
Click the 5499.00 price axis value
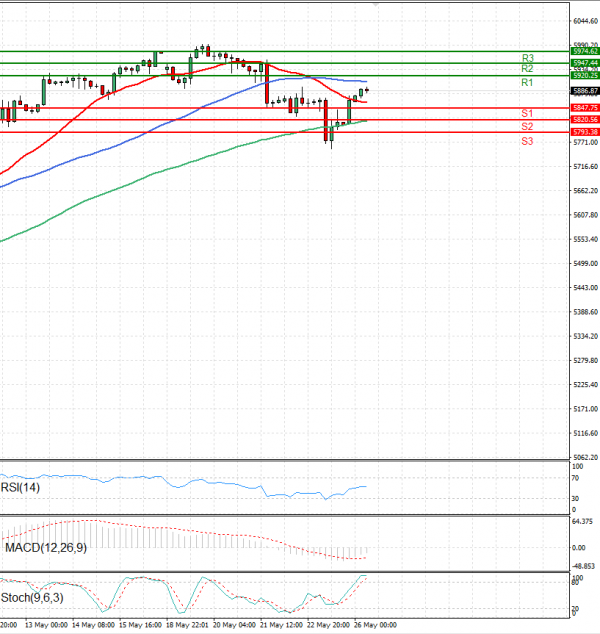pyautogui.click(x=585, y=264)
